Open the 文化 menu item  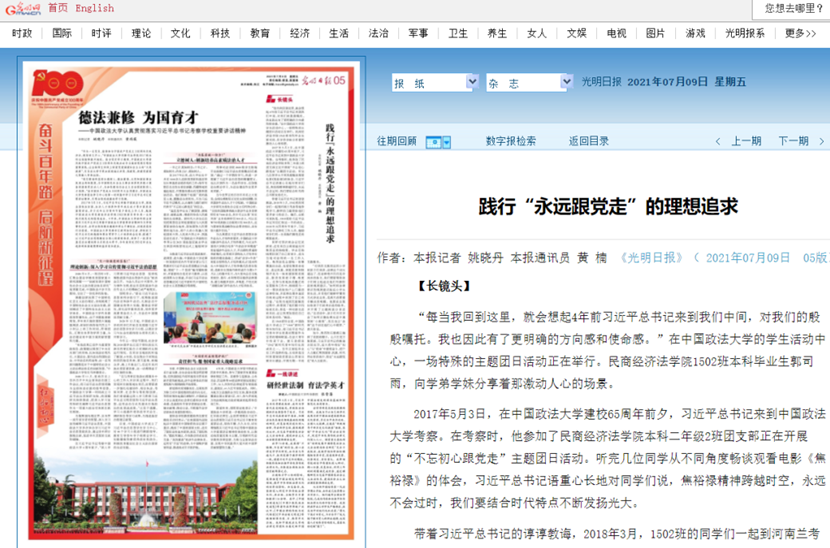180,33
